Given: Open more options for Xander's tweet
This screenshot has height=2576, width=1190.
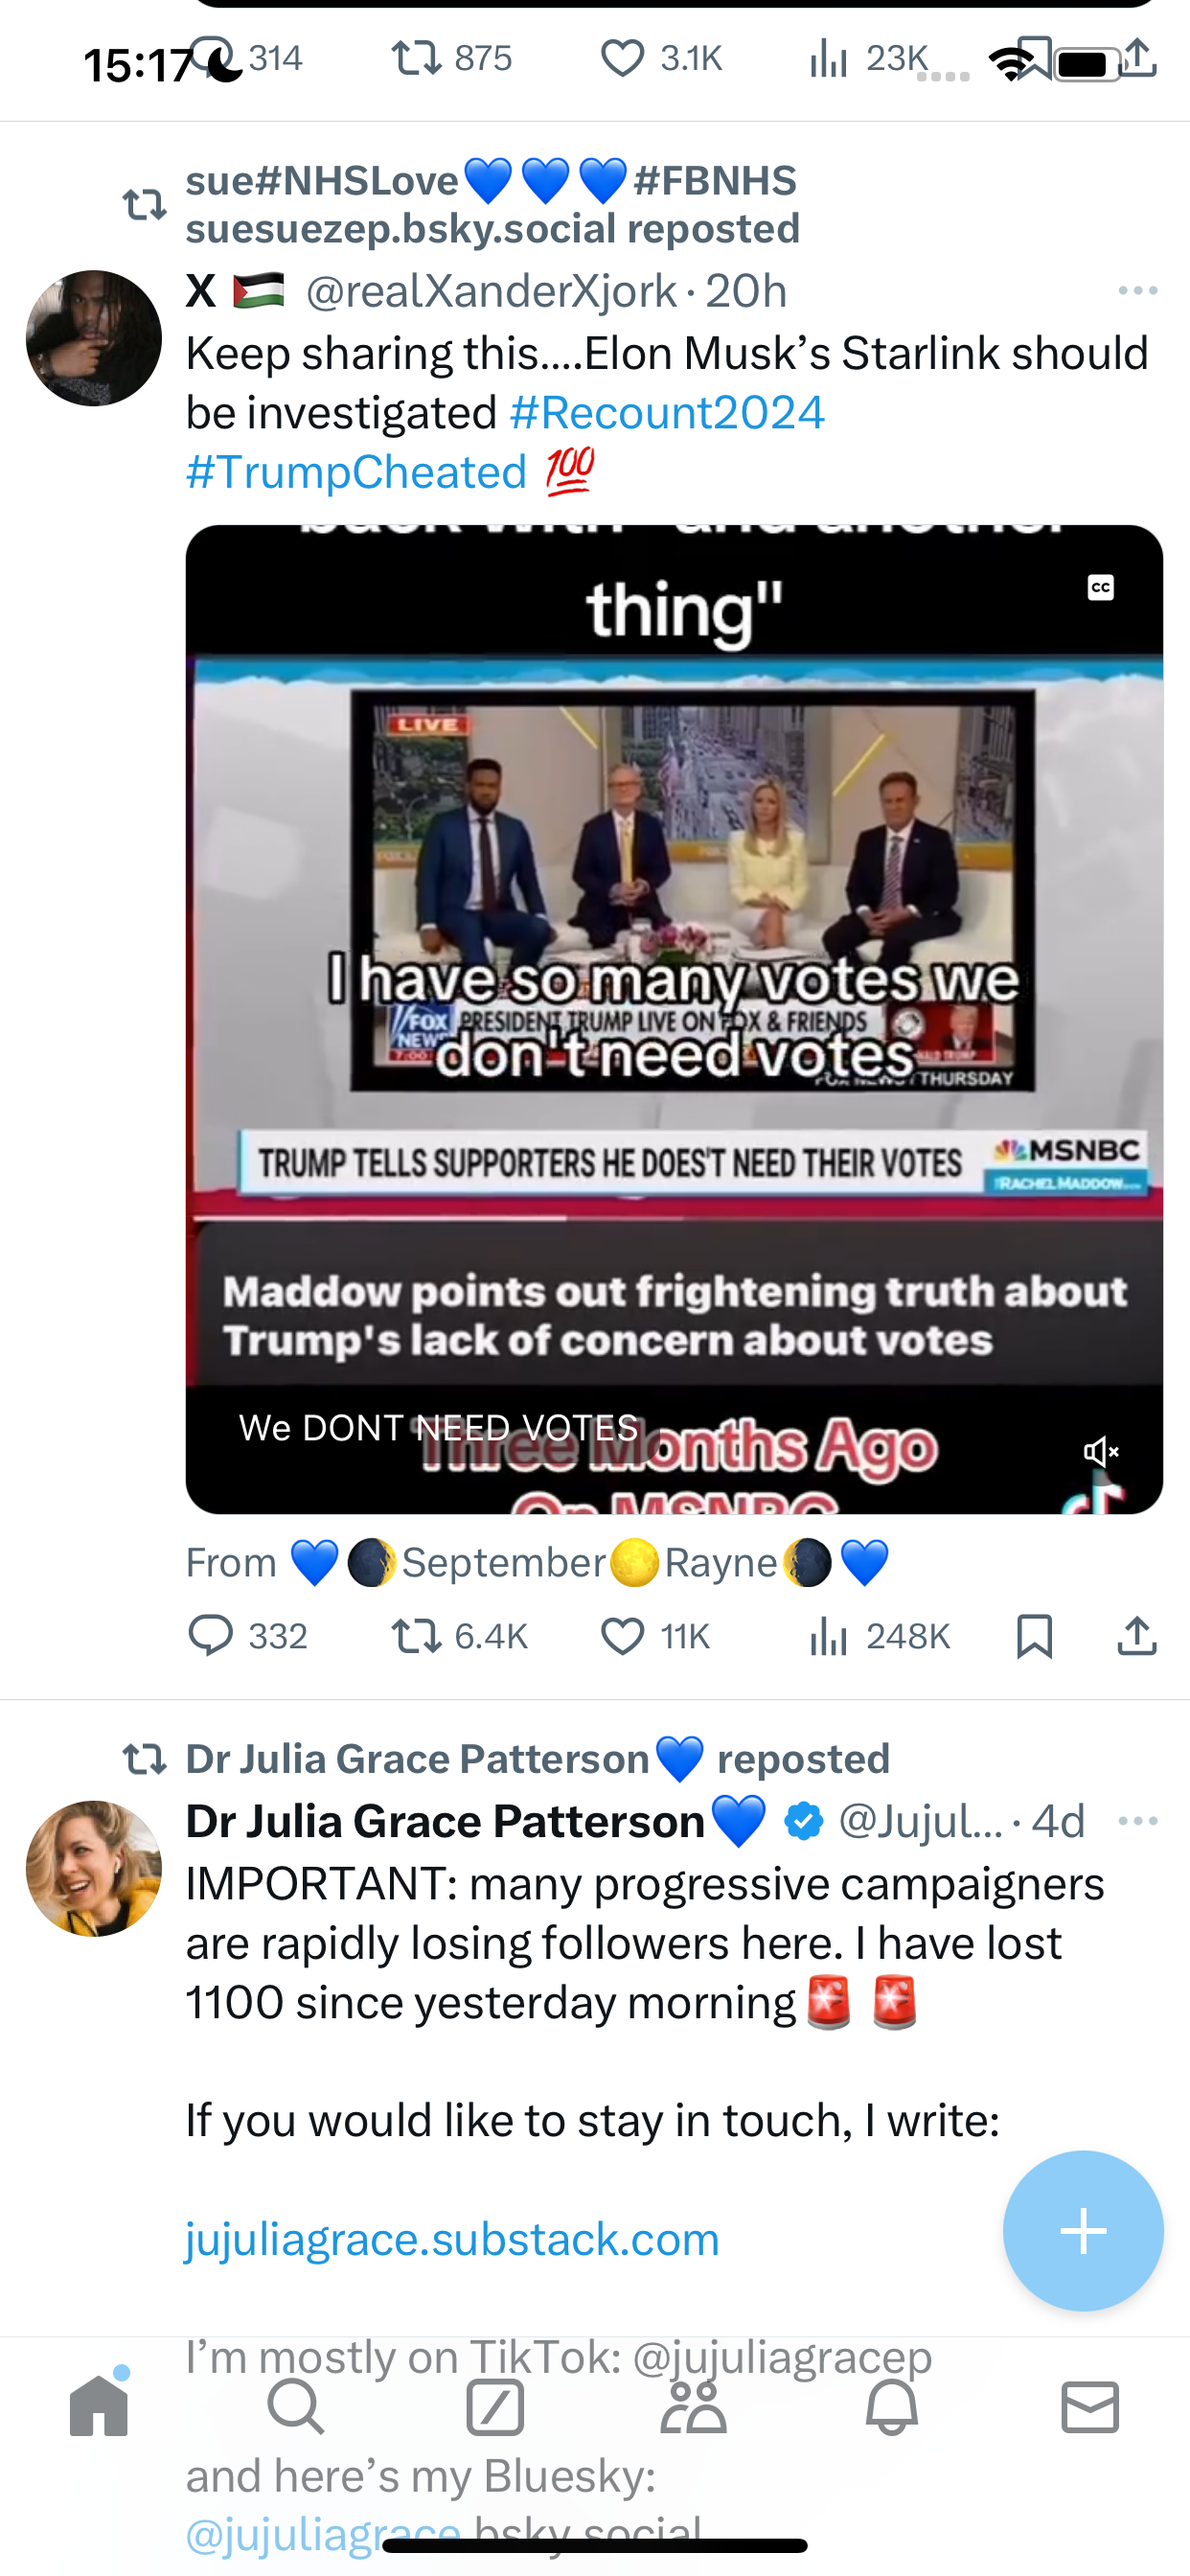Looking at the screenshot, I should click(1138, 291).
